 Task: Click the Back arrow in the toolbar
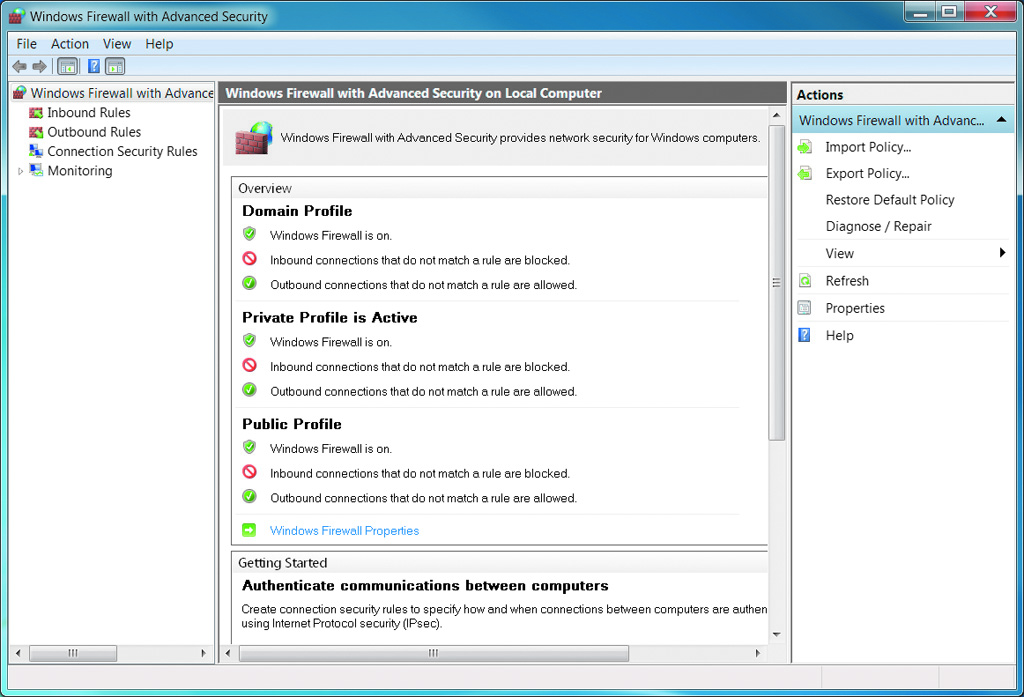pyautogui.click(x=19, y=66)
